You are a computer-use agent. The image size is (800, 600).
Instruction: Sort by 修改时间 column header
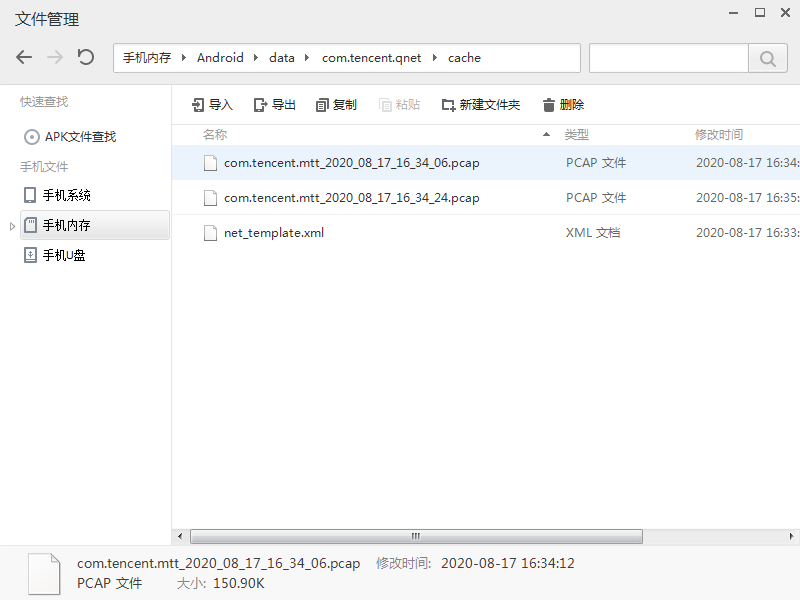pyautogui.click(x=719, y=135)
